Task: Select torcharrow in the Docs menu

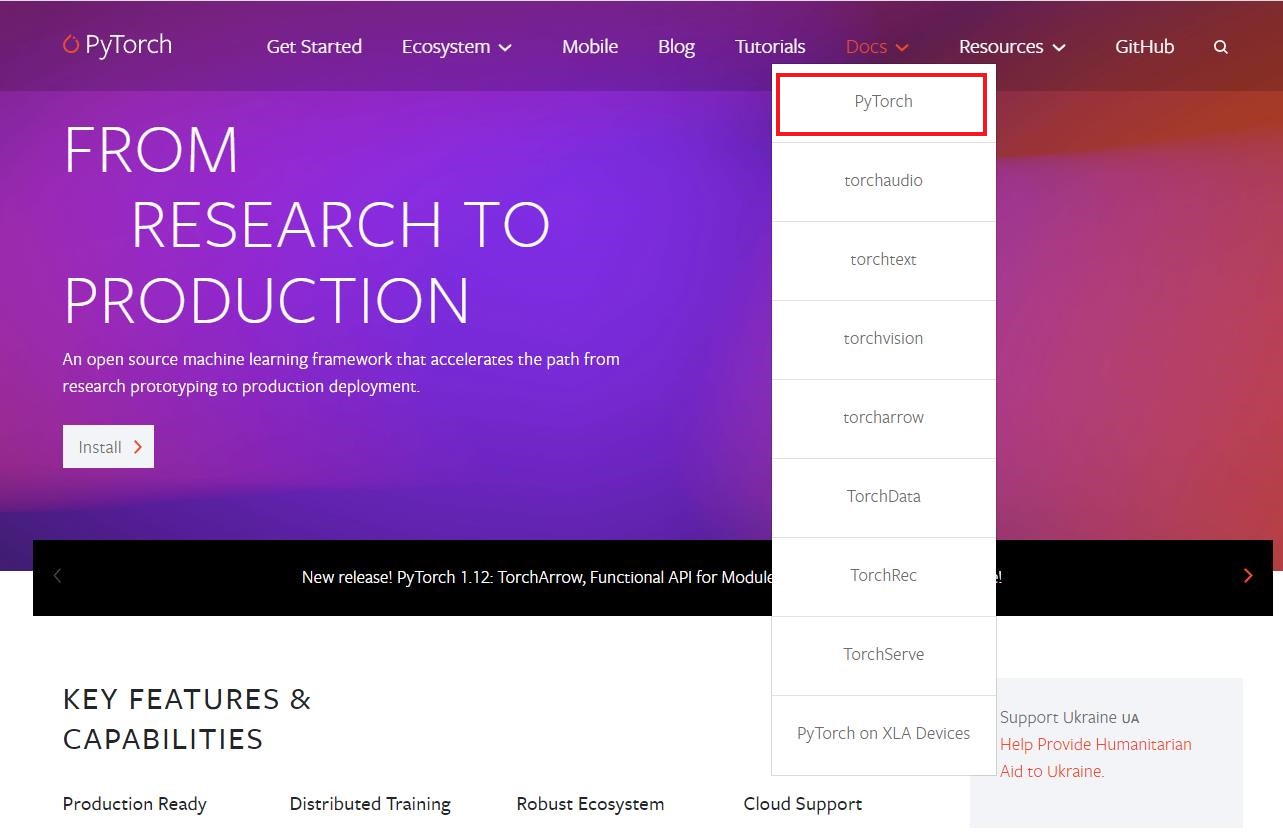Action: tap(883, 418)
